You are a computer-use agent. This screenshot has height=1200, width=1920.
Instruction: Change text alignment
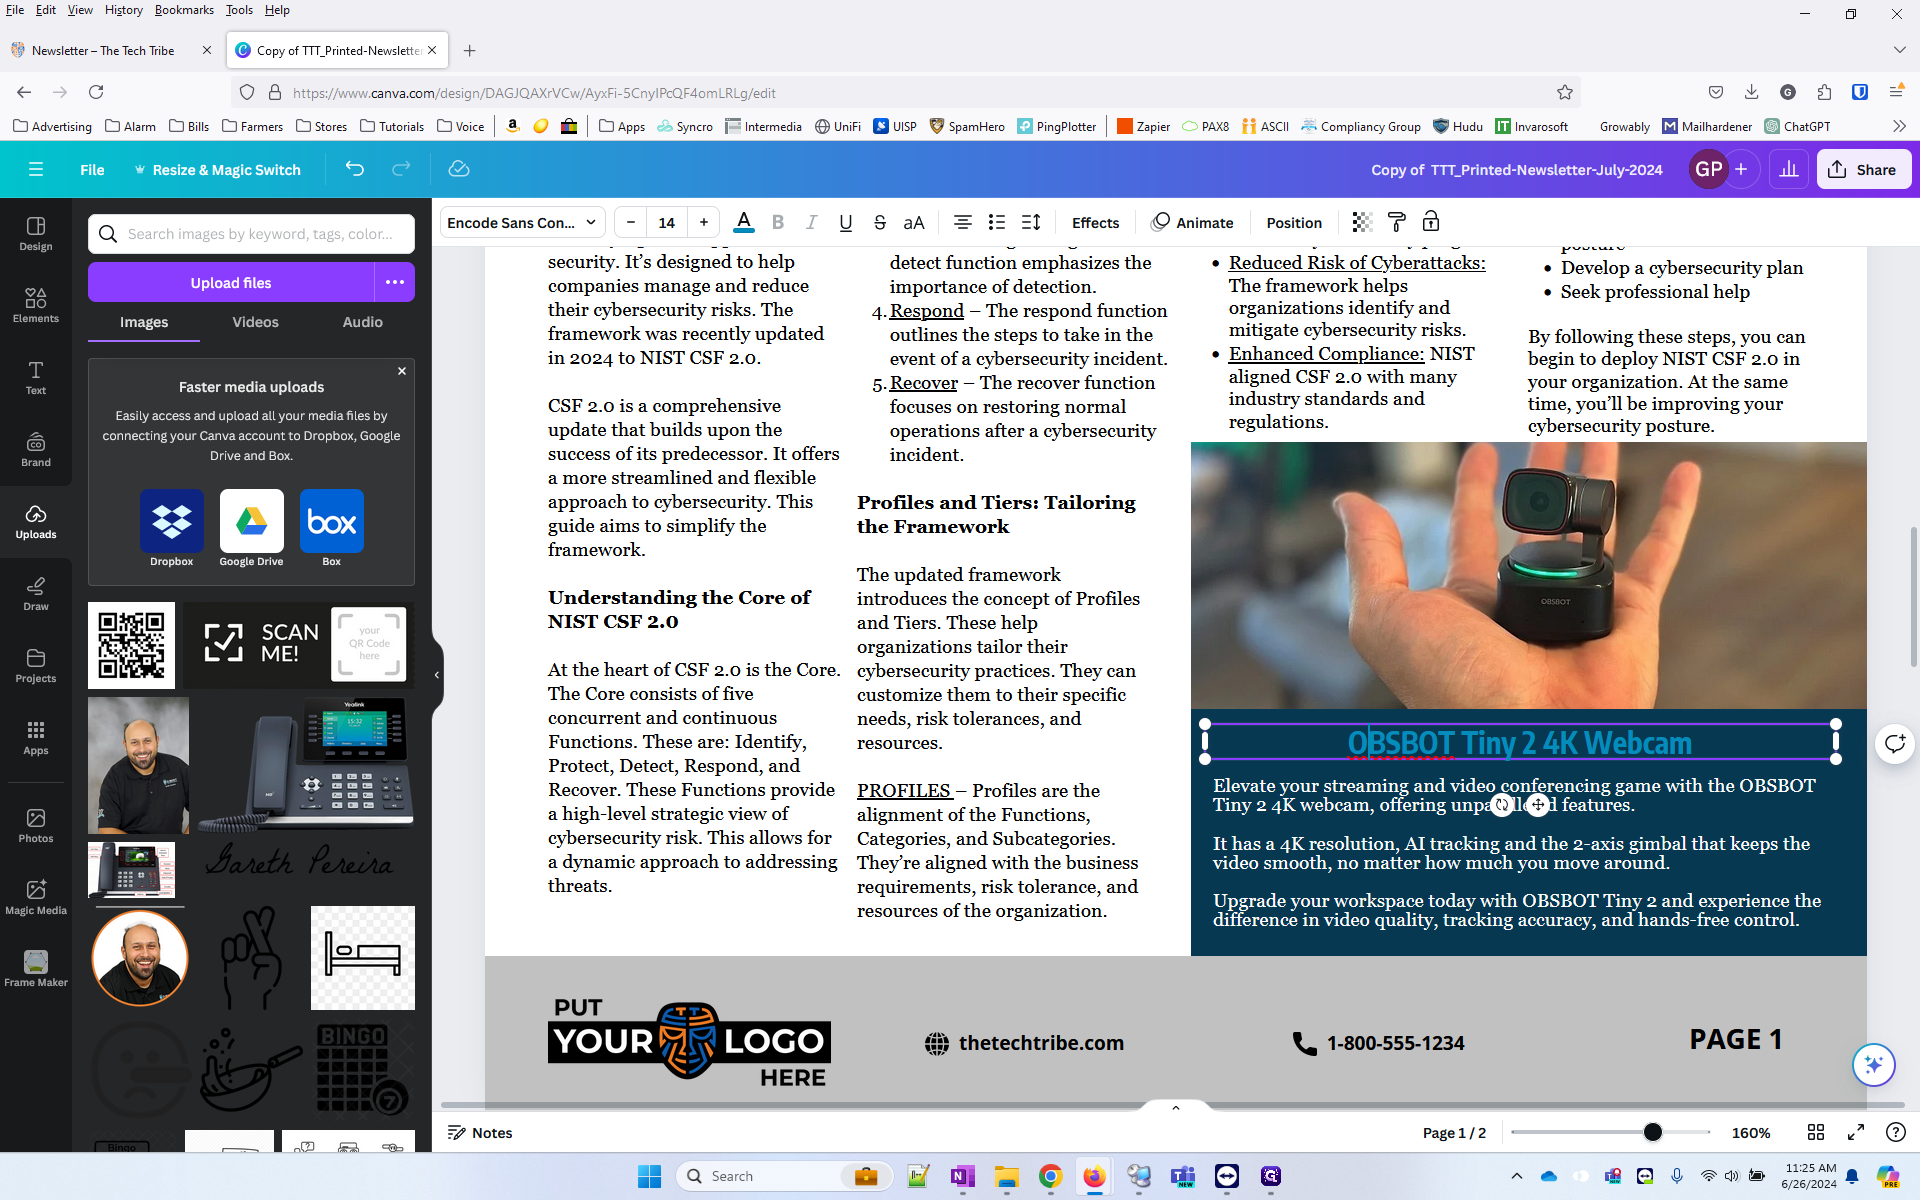click(x=963, y=222)
